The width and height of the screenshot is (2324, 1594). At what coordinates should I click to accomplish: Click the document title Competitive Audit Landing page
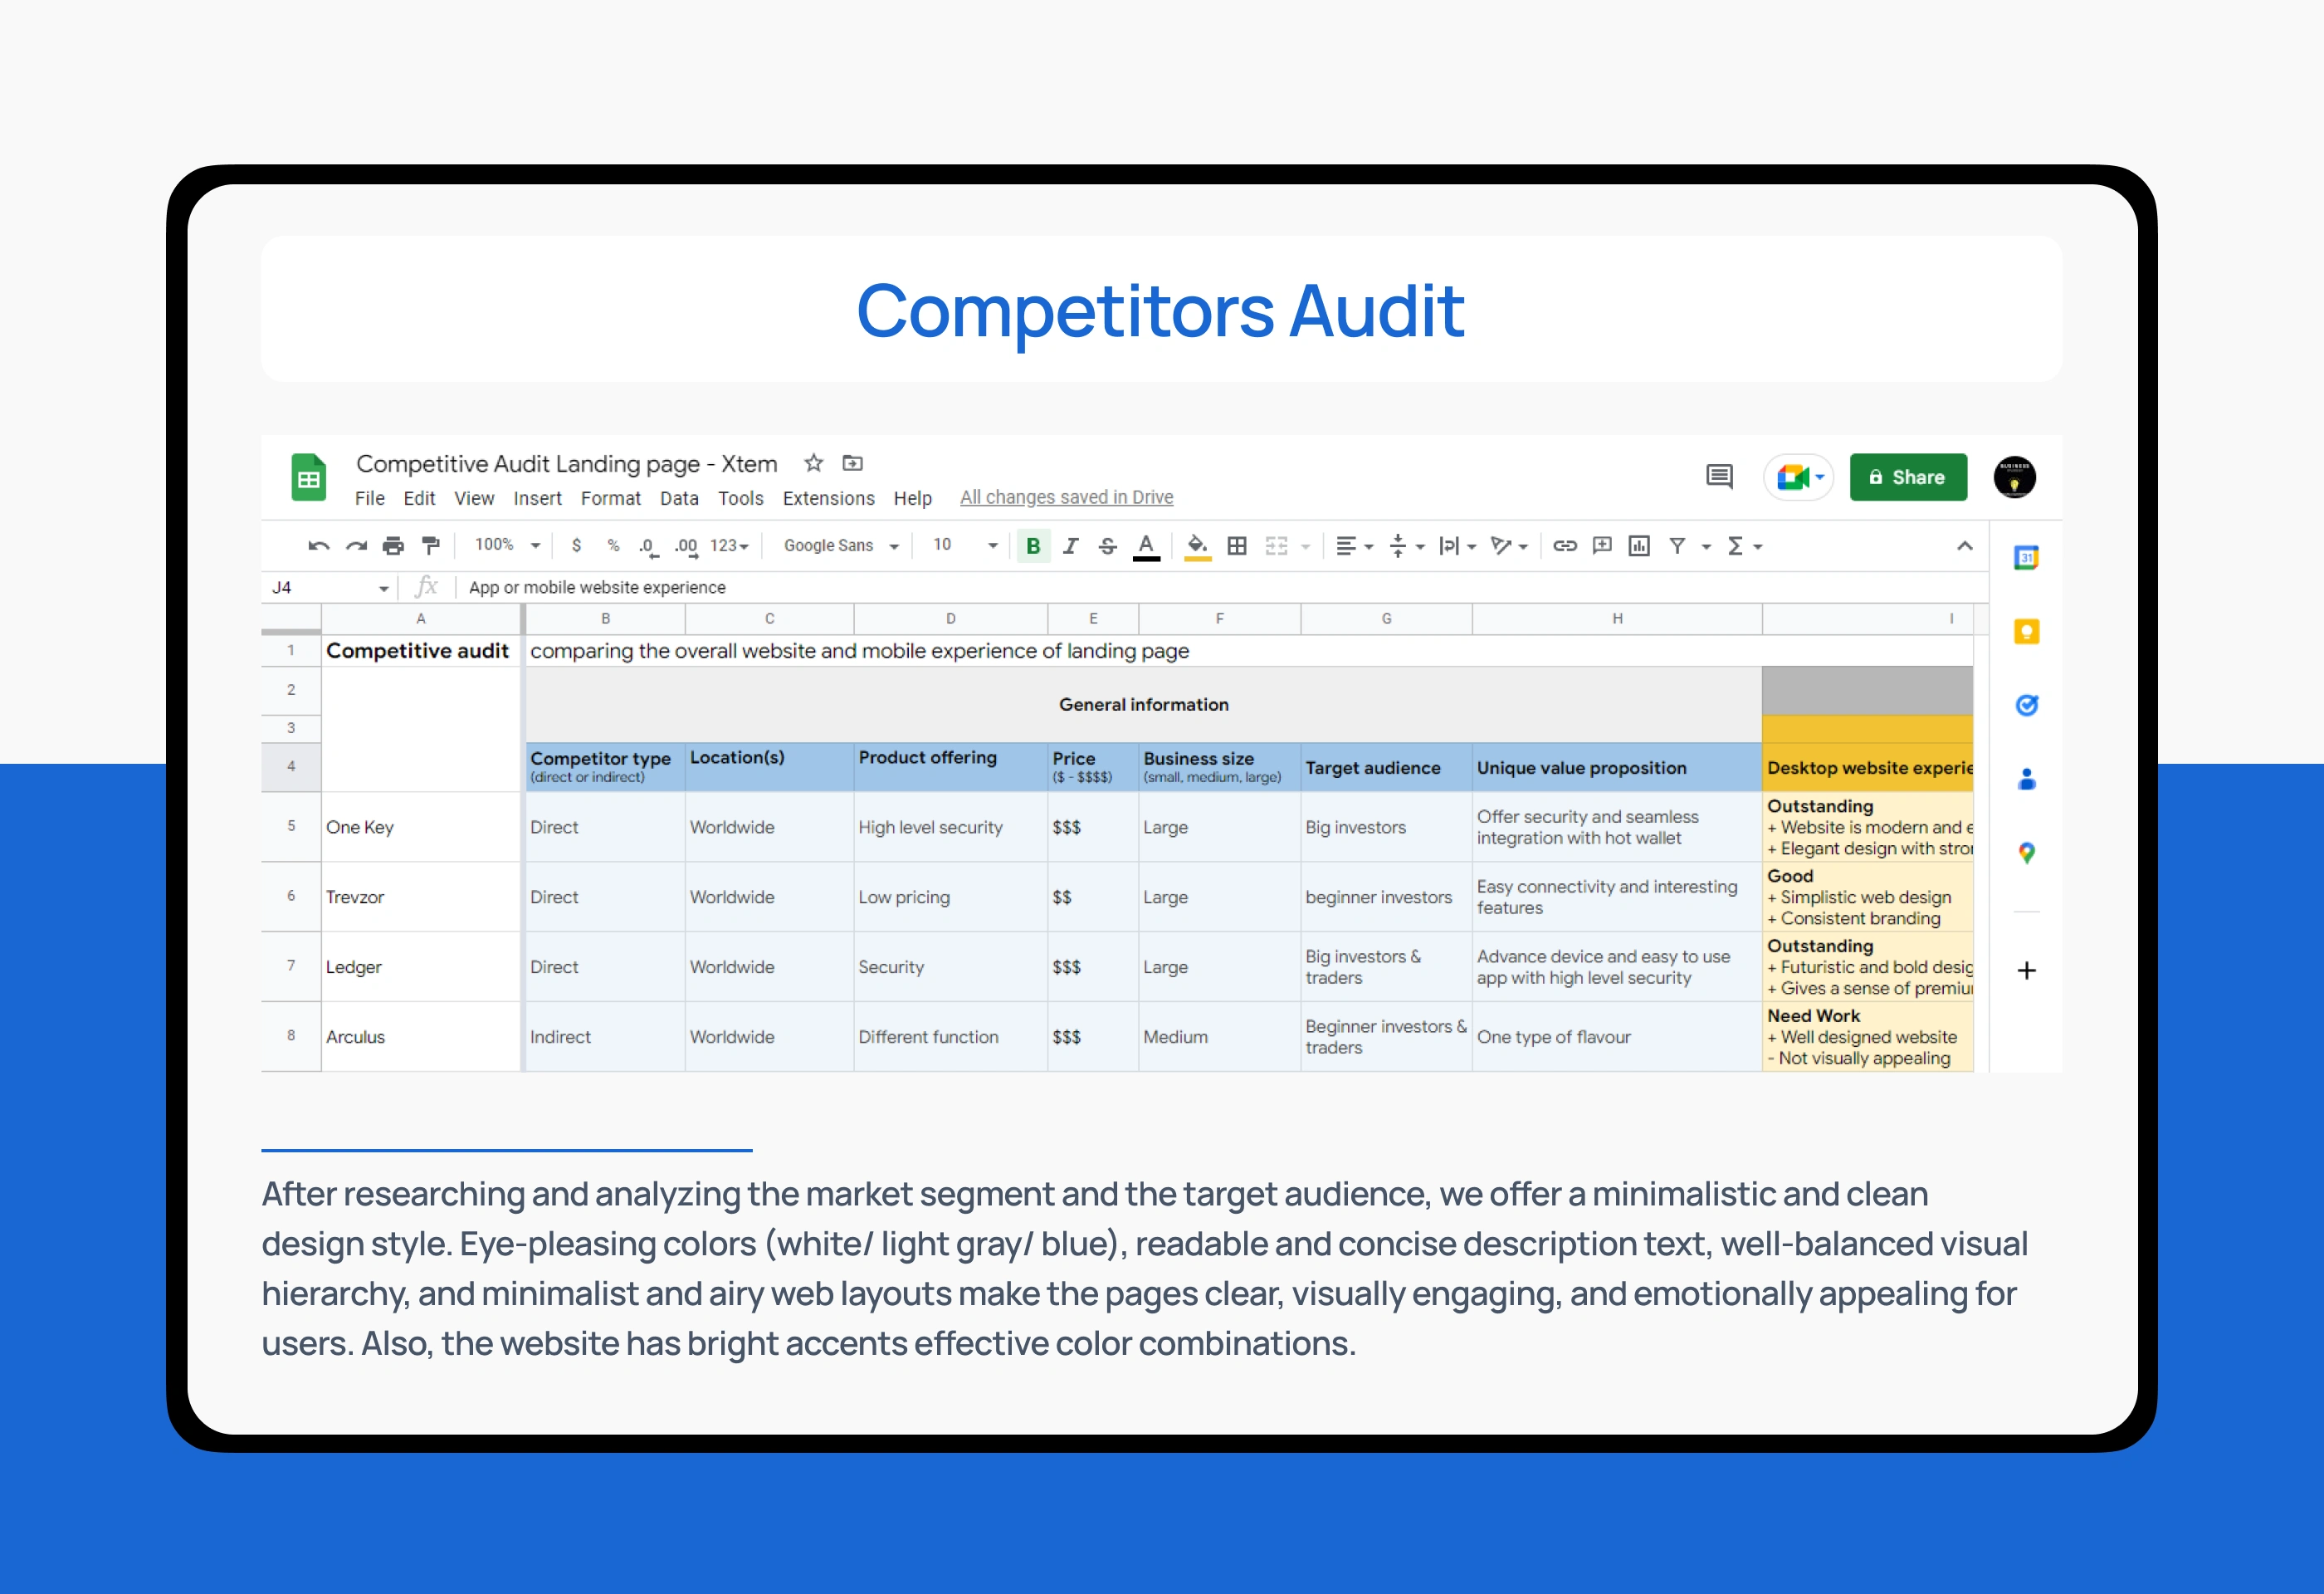point(566,464)
